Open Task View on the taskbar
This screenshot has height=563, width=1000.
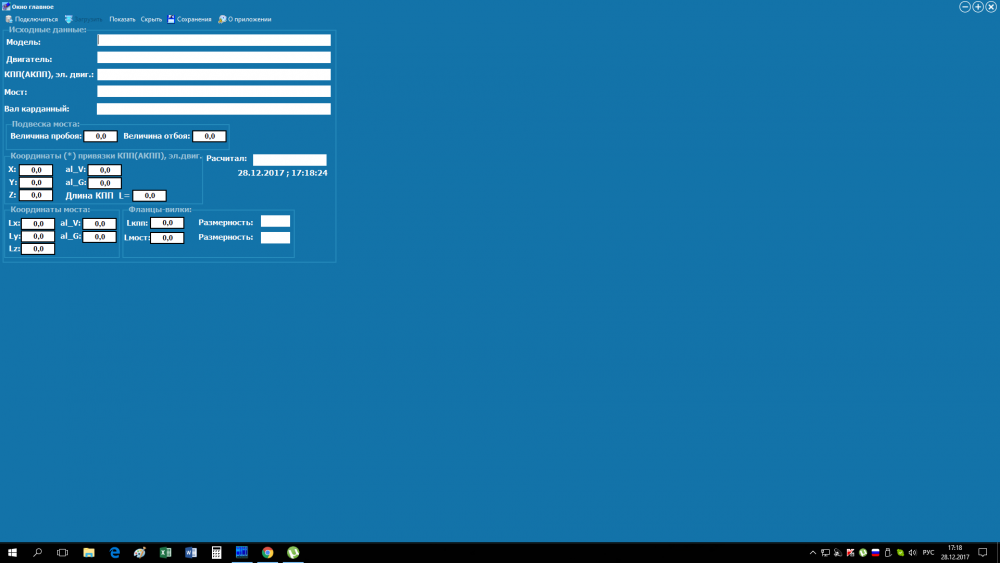(62, 552)
